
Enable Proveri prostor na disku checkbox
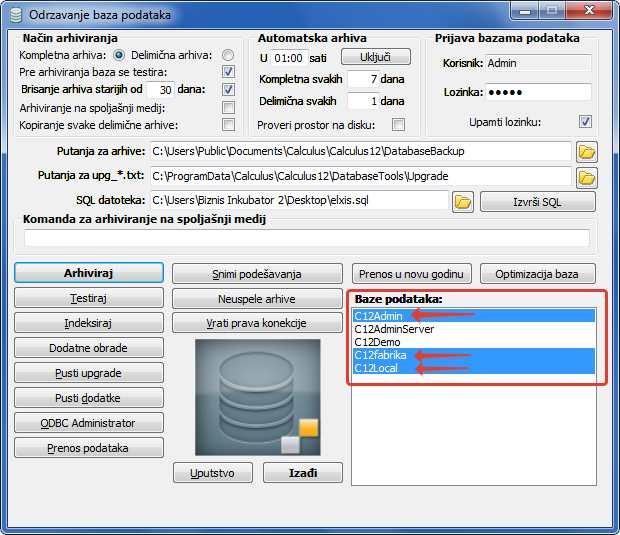point(399,125)
